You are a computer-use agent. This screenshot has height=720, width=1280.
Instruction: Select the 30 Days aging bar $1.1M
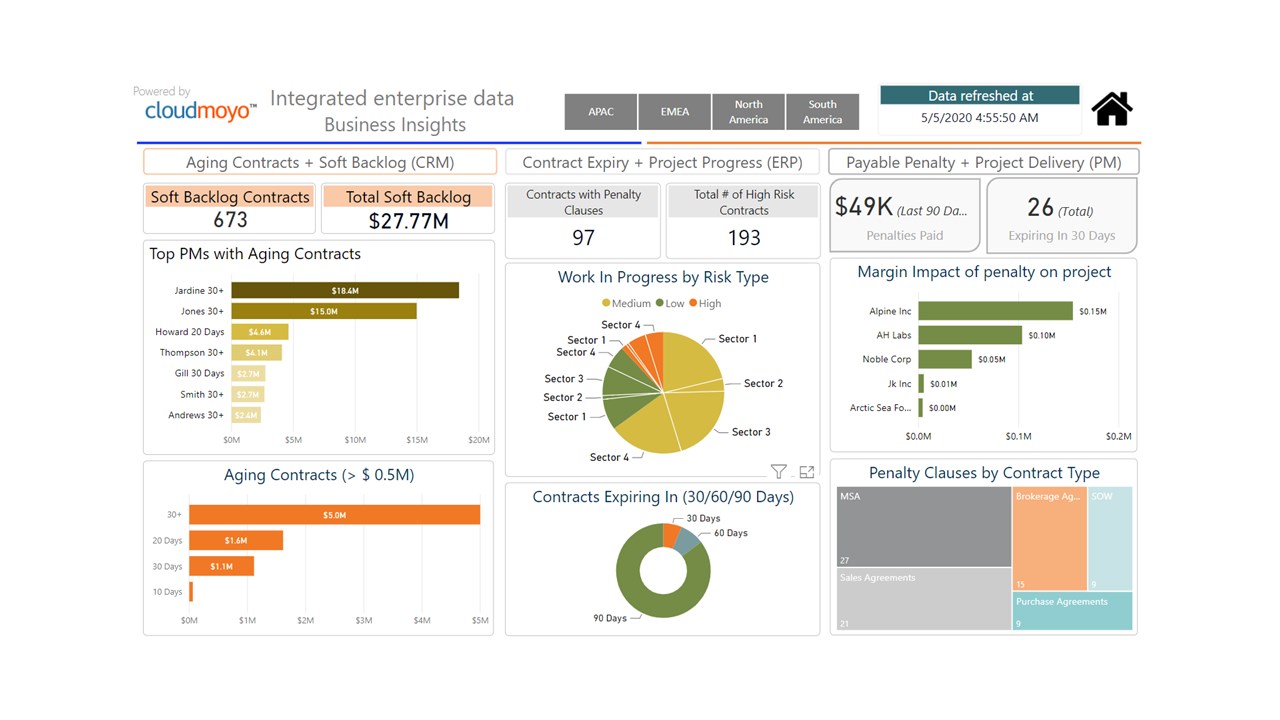[x=221, y=566]
